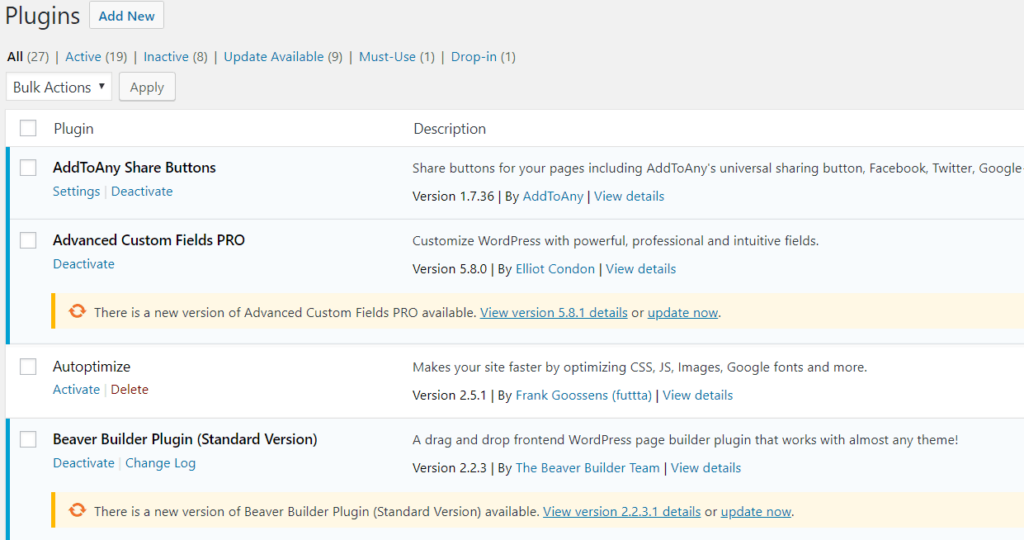View details for AddToAny Share Buttons
The image size is (1024, 540).
click(x=629, y=197)
